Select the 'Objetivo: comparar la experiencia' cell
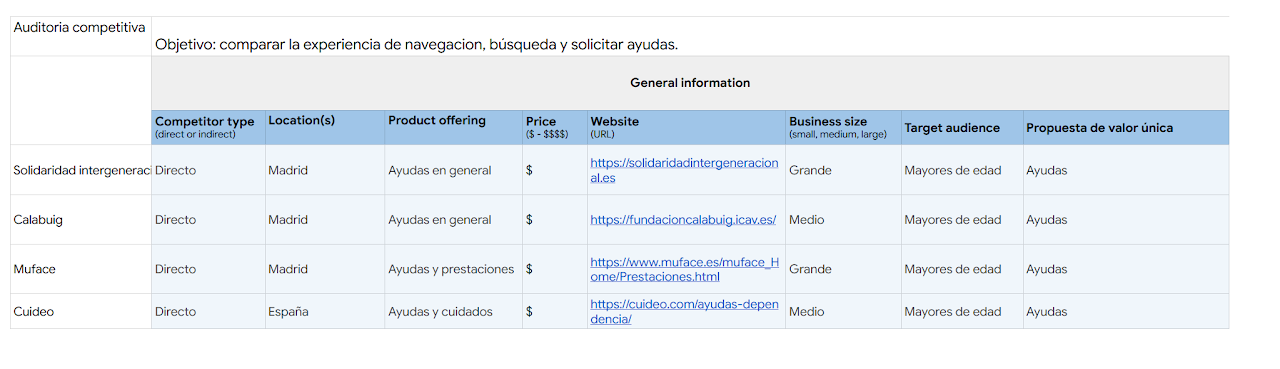Image resolution: width=1280 pixels, height=369 pixels. point(690,36)
